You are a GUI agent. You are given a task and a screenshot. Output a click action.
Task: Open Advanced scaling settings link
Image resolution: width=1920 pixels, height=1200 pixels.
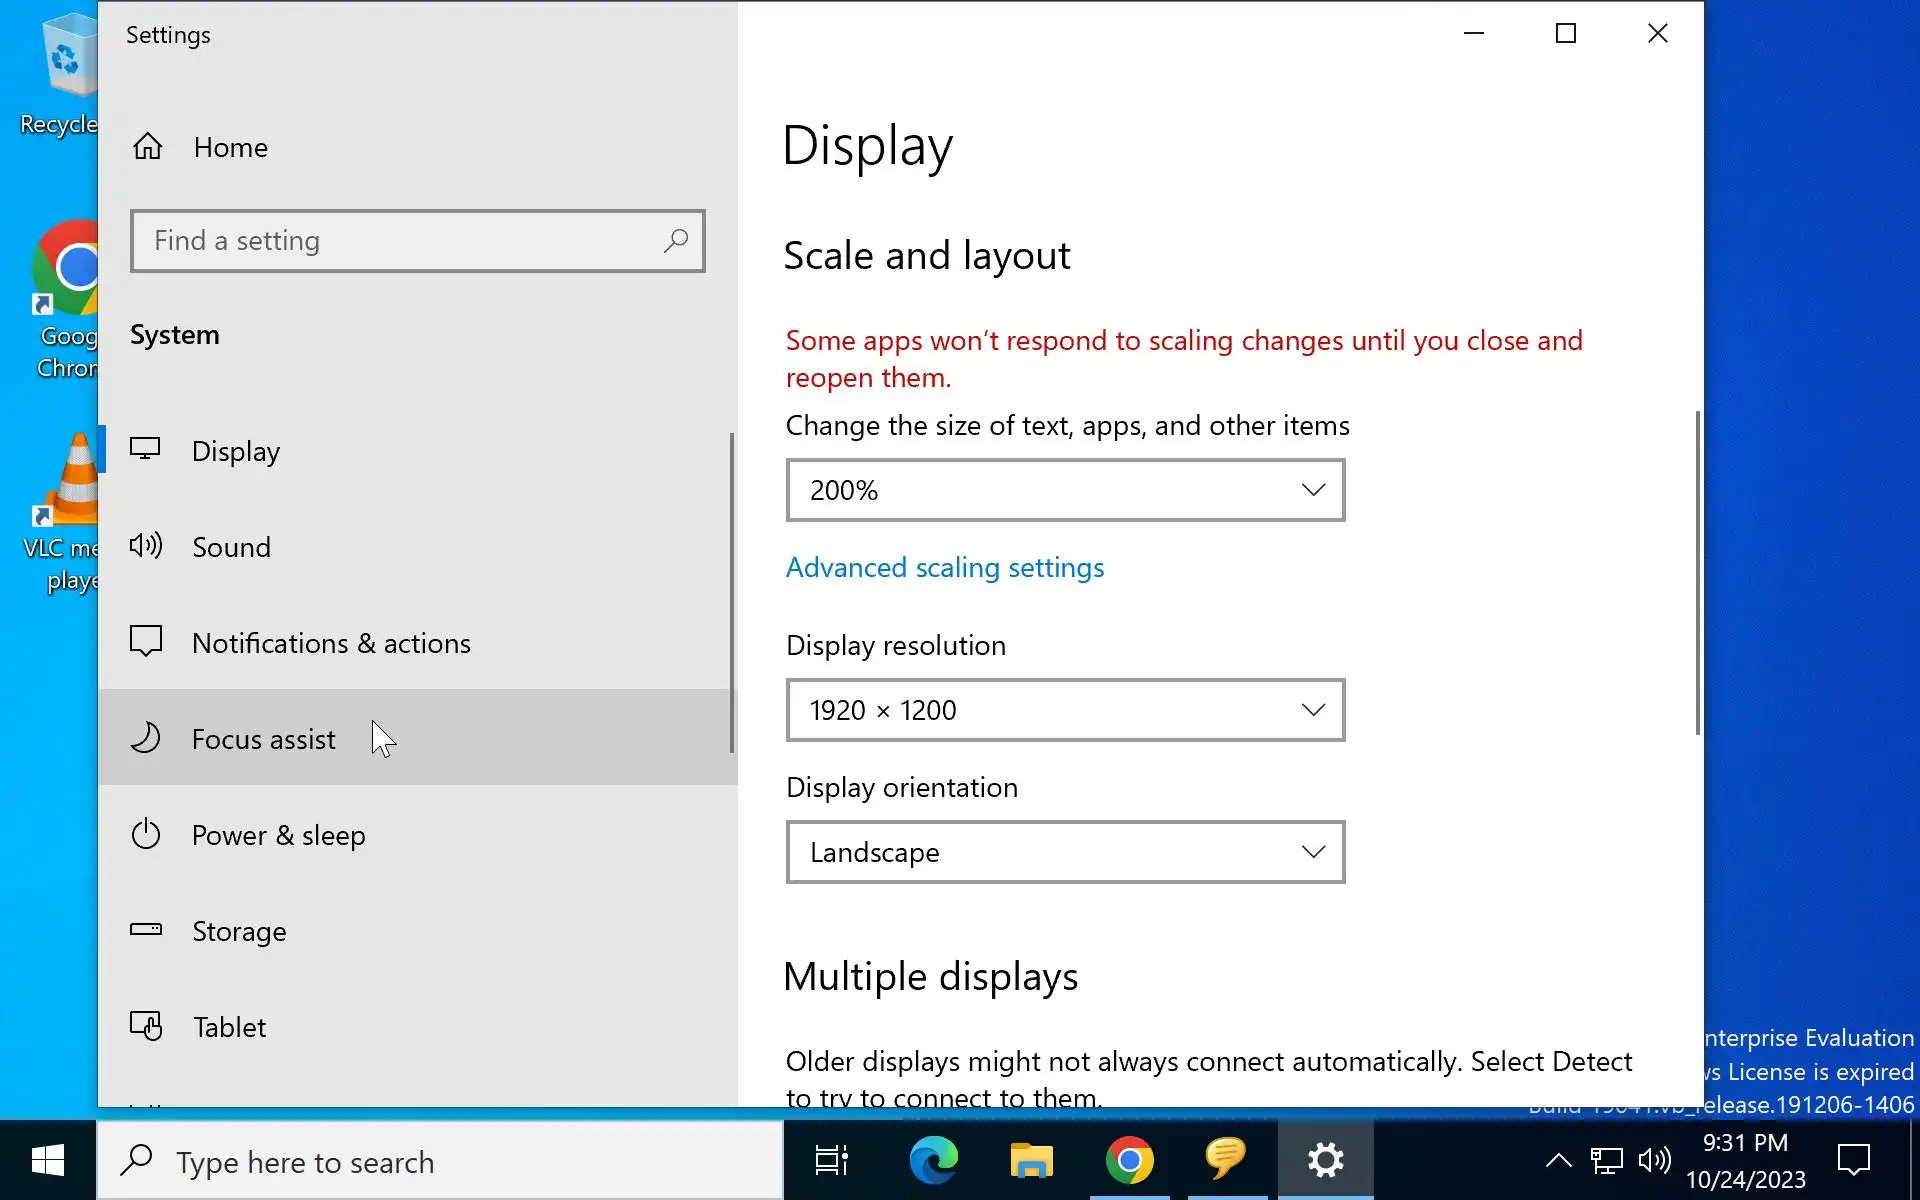point(944,568)
